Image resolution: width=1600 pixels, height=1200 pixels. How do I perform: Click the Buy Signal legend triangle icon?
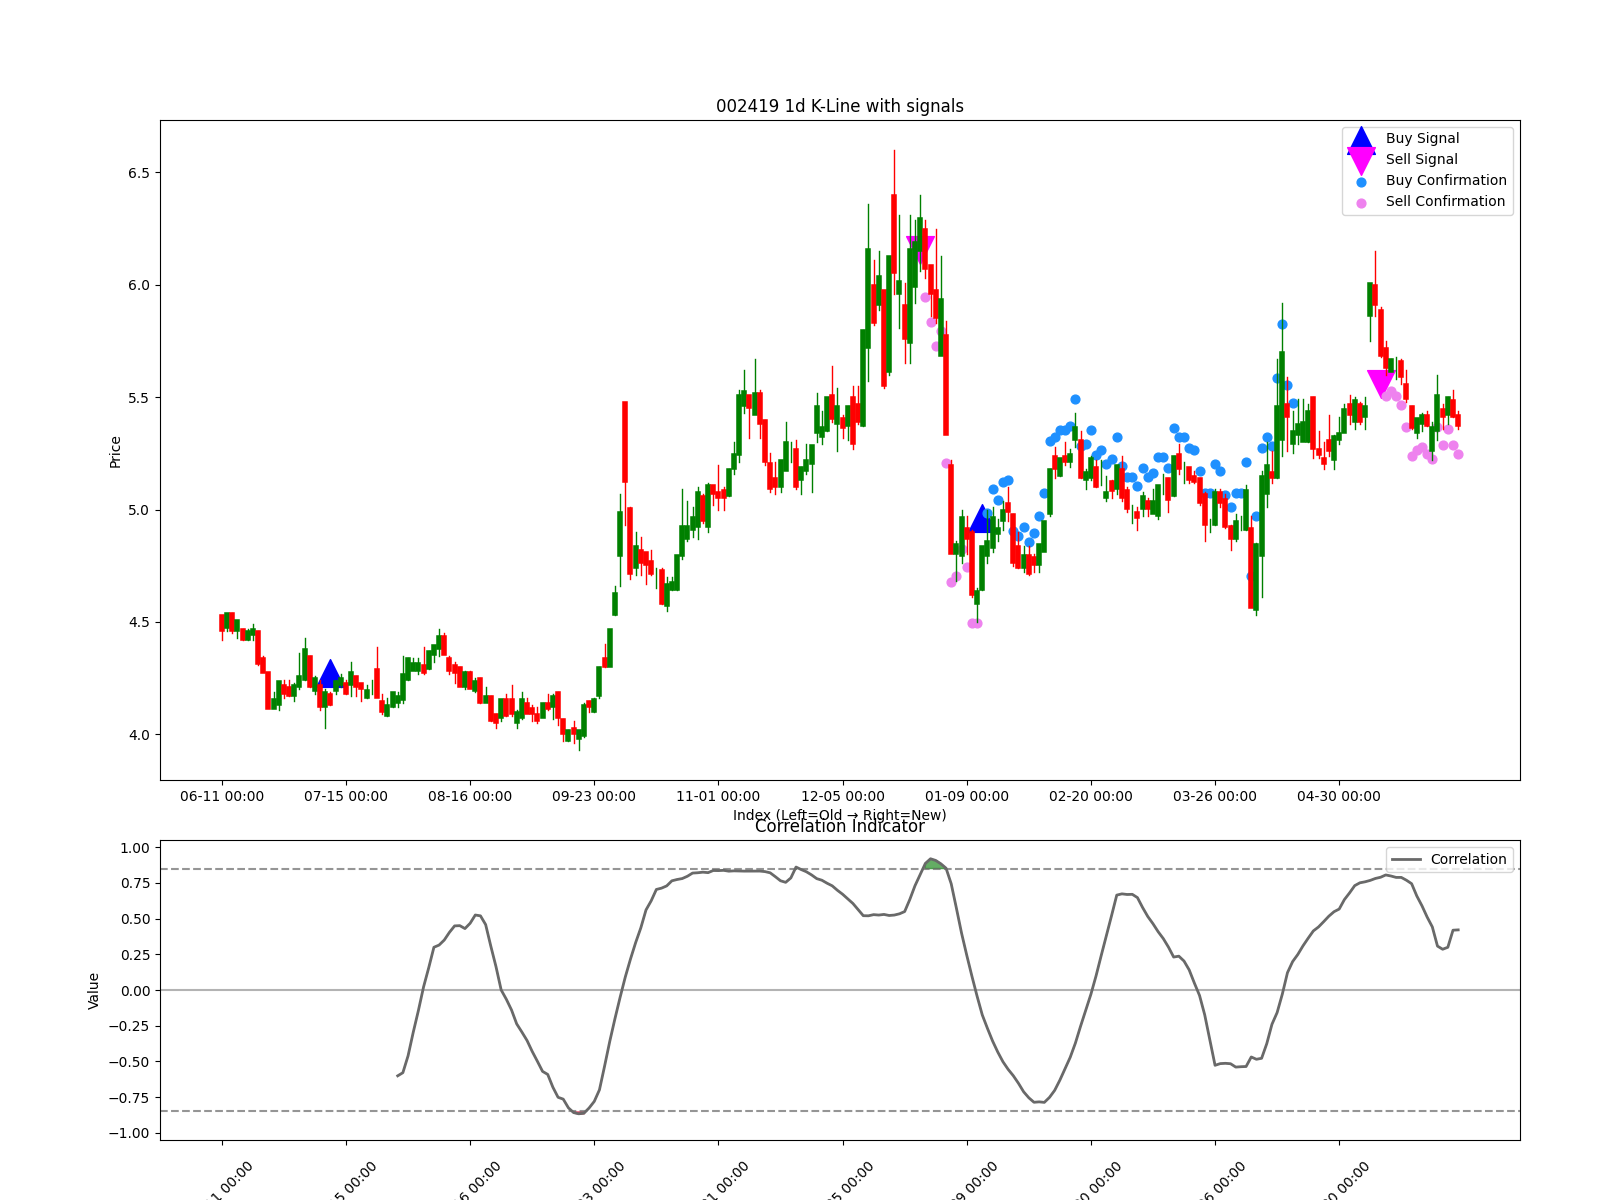[x=1361, y=139]
